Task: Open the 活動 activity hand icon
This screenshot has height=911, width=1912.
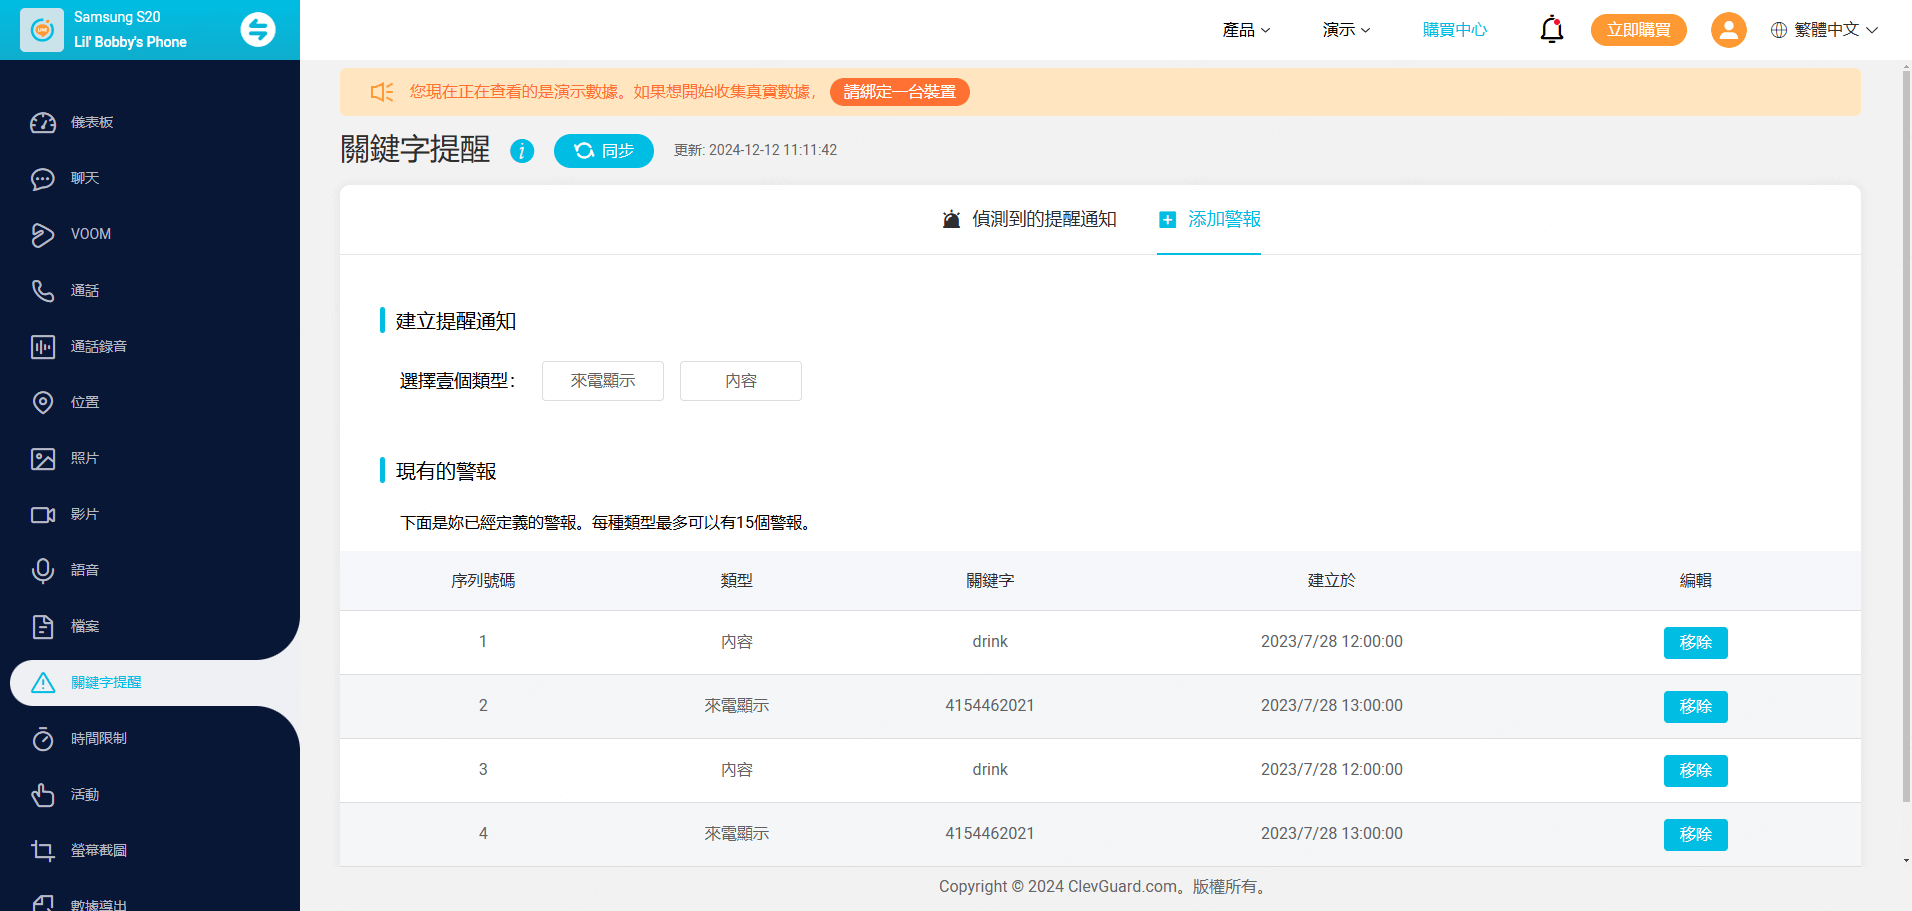Action: click(43, 794)
